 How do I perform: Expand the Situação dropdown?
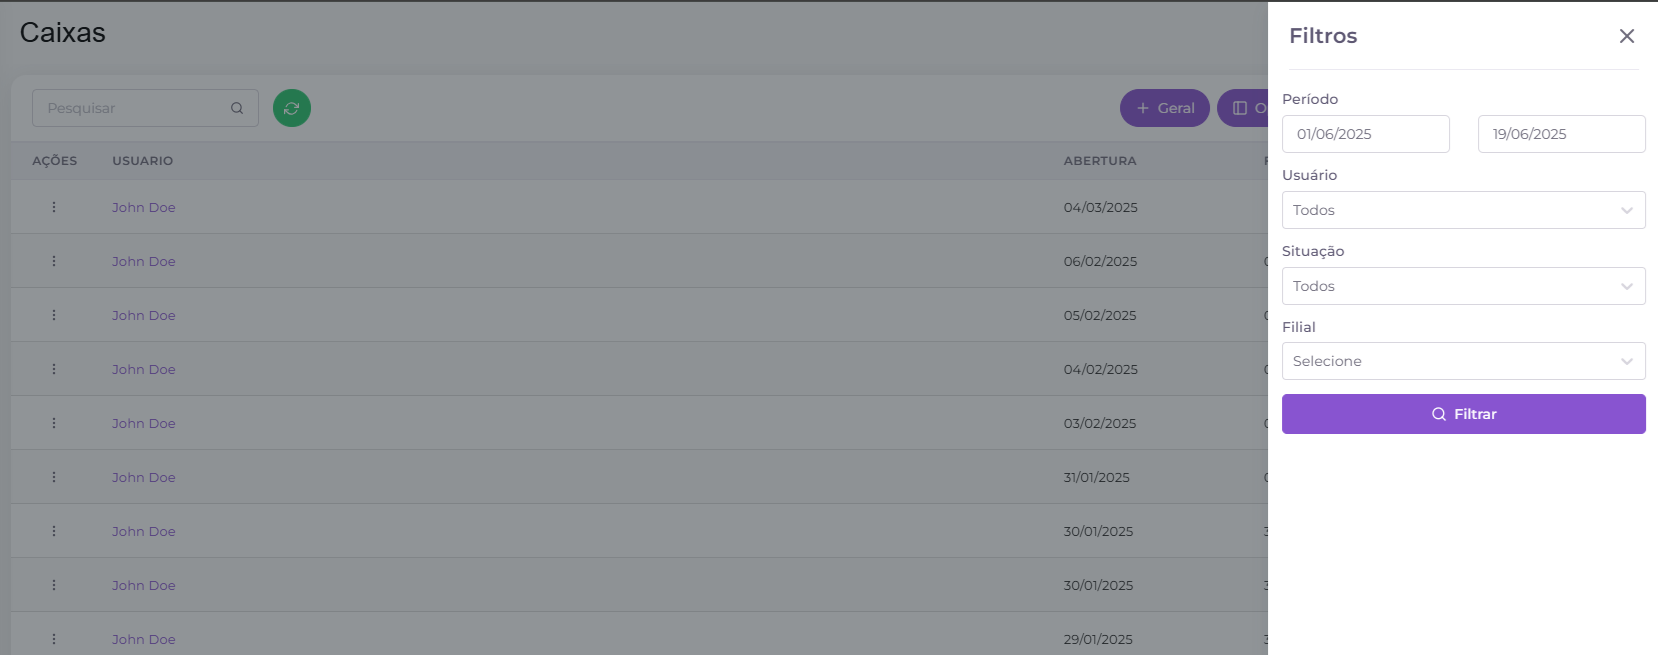[1464, 286]
